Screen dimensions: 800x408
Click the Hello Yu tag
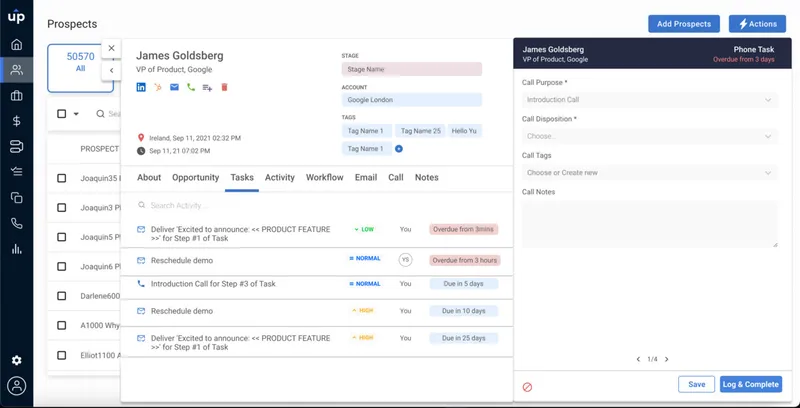pos(464,131)
